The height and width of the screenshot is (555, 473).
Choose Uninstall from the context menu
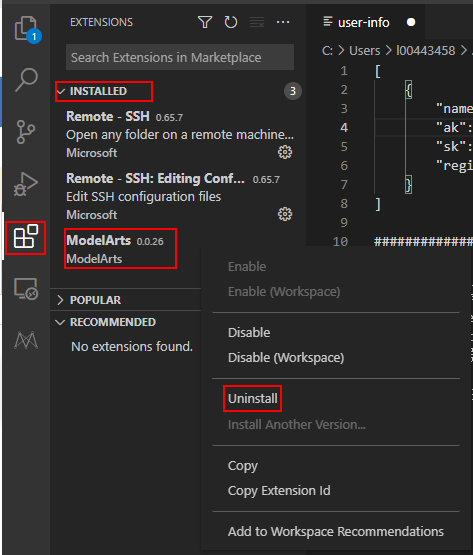(x=253, y=399)
